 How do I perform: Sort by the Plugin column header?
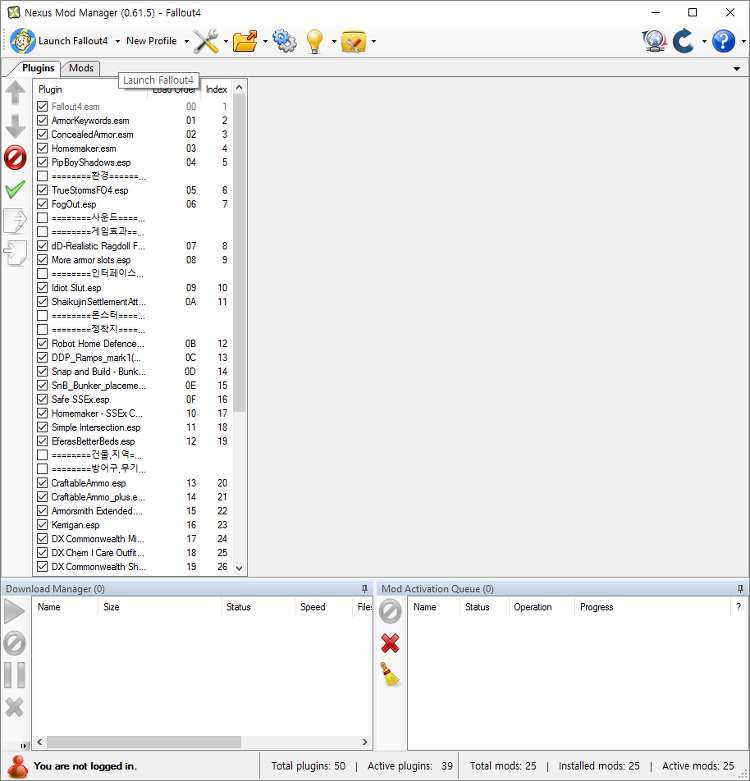pos(90,90)
